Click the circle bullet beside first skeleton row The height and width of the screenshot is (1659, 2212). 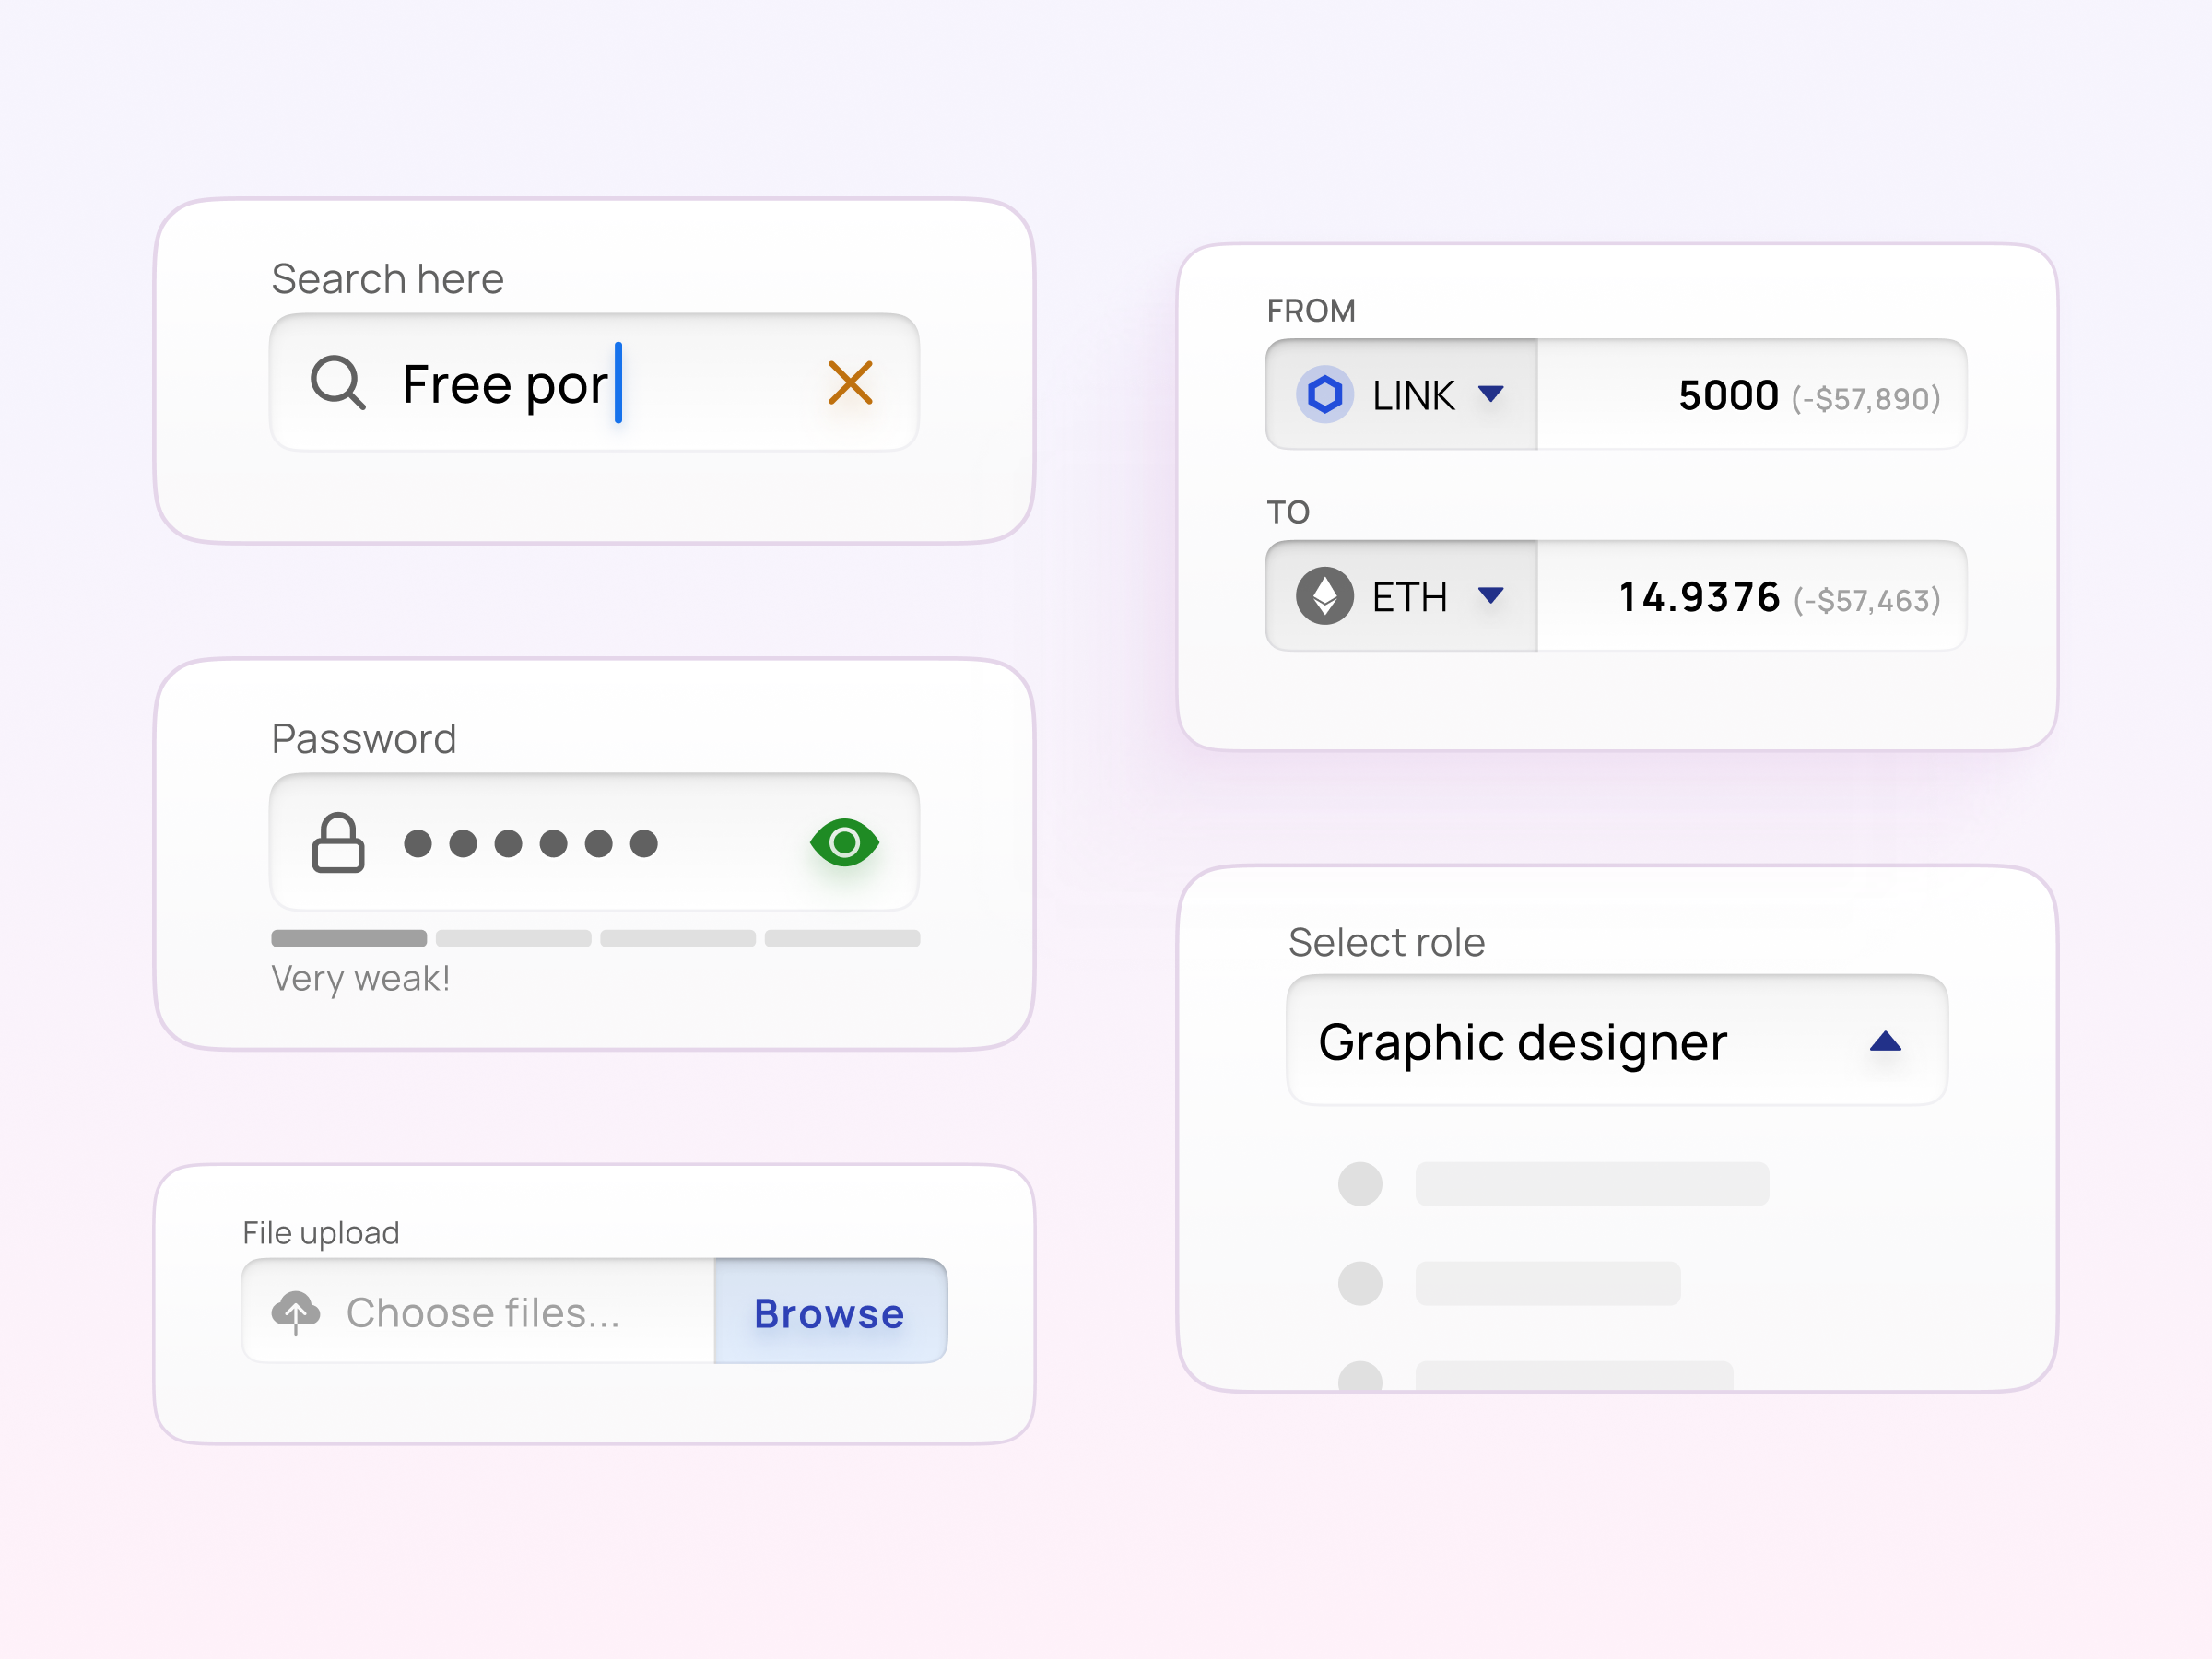coord(1360,1184)
